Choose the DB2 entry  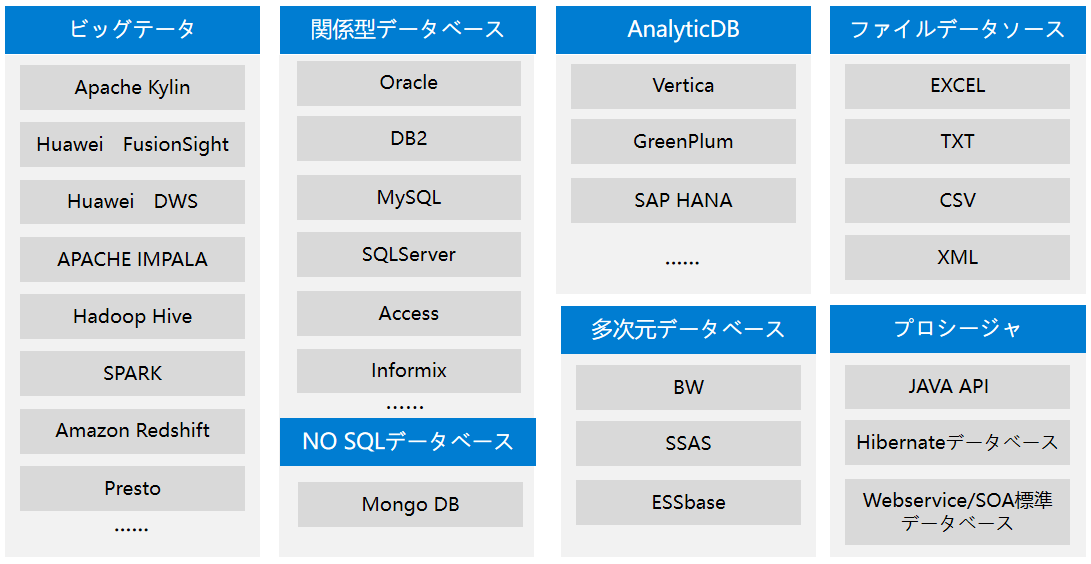pyautogui.click(x=408, y=138)
